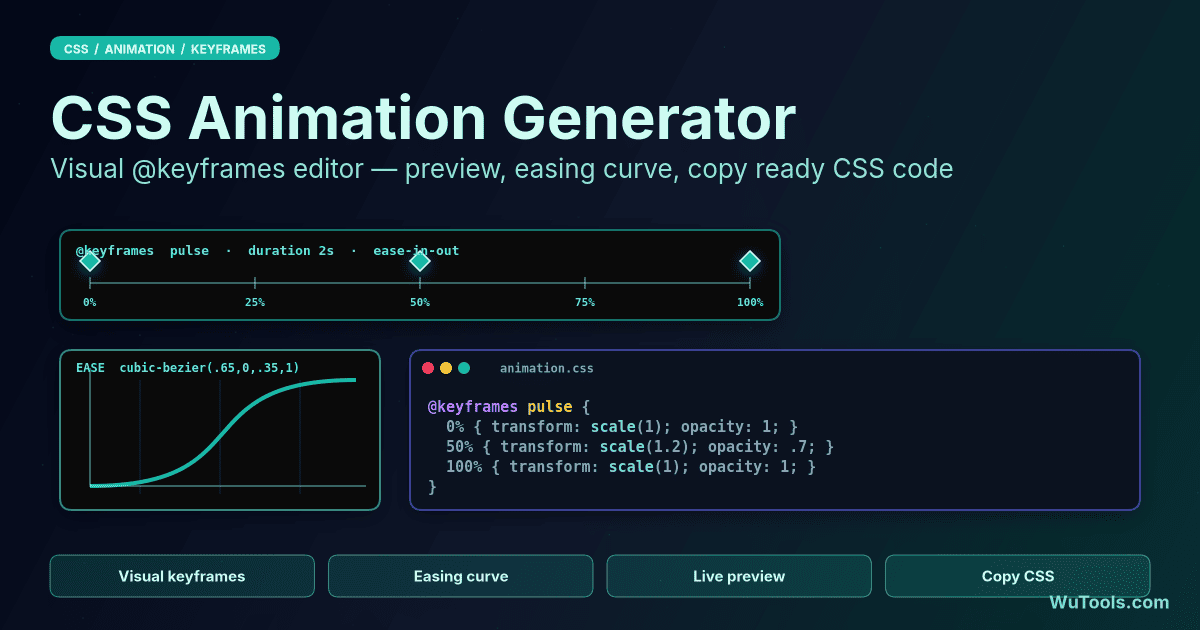Click the Easing curve button
Image resolution: width=1200 pixels, height=630 pixels.
coord(461,576)
